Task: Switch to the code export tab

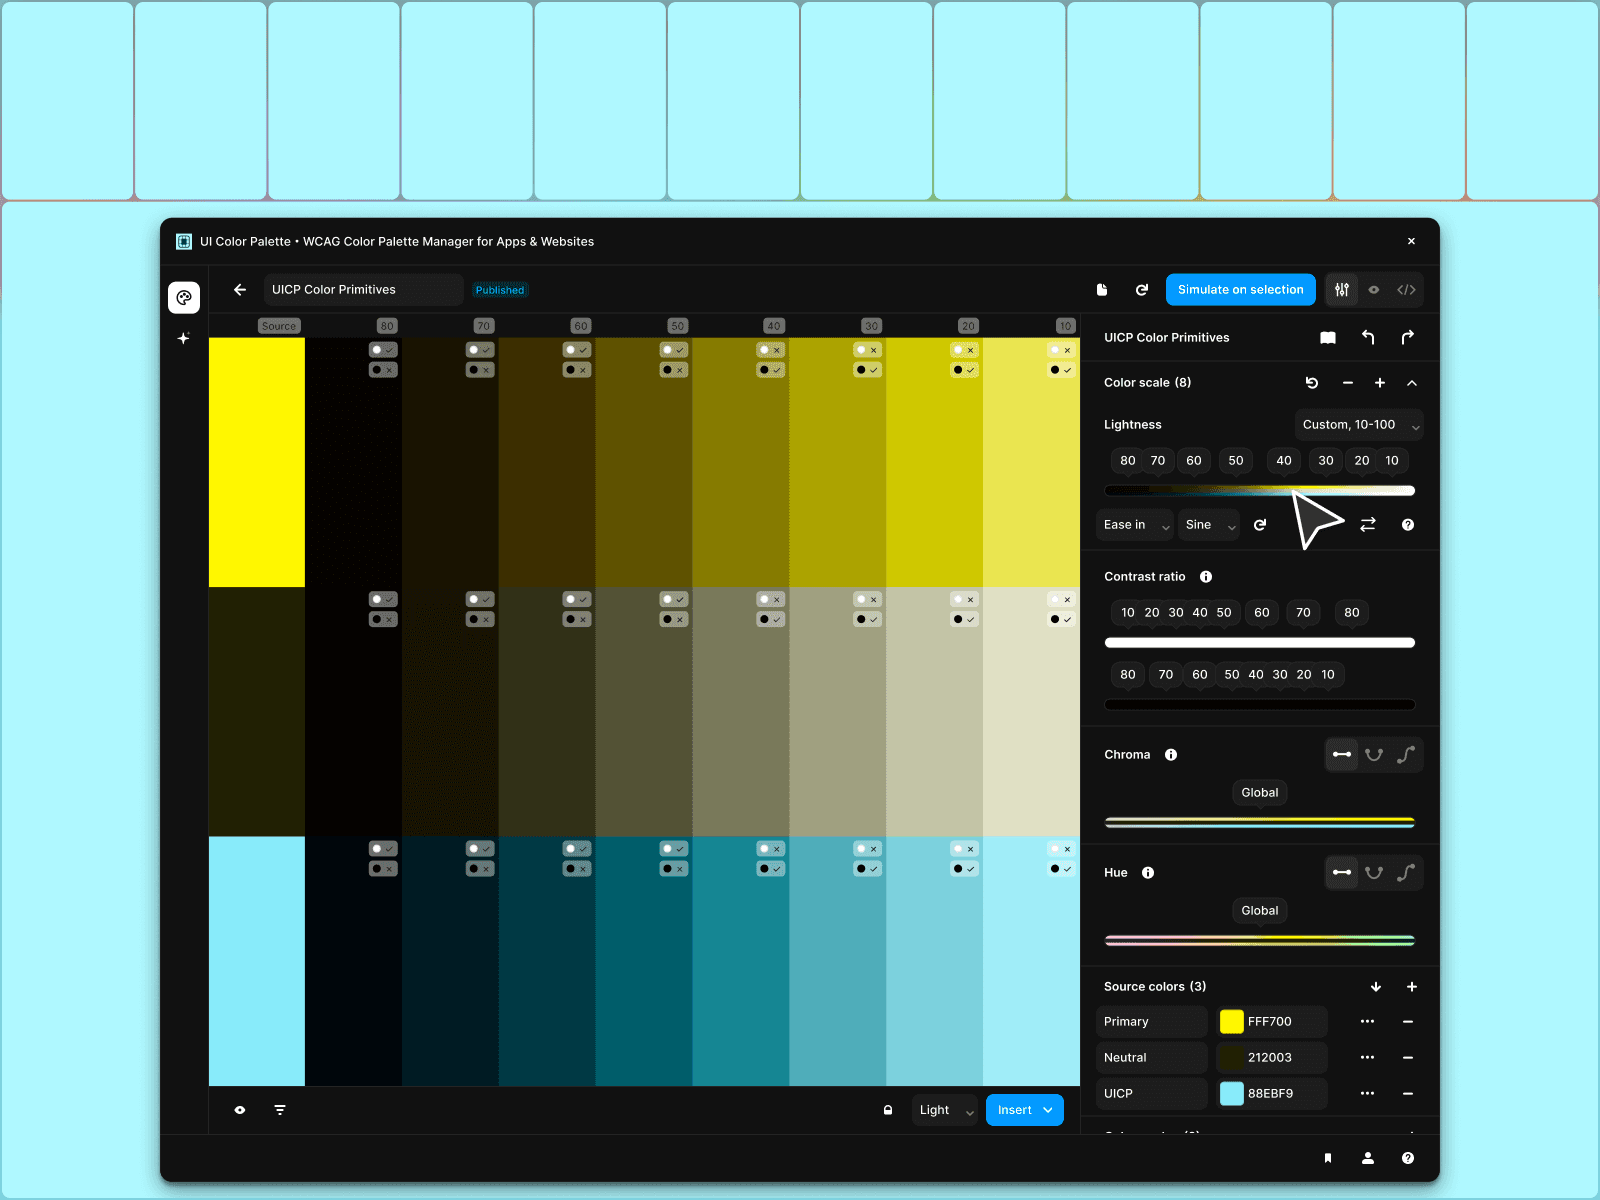Action: point(1406,290)
